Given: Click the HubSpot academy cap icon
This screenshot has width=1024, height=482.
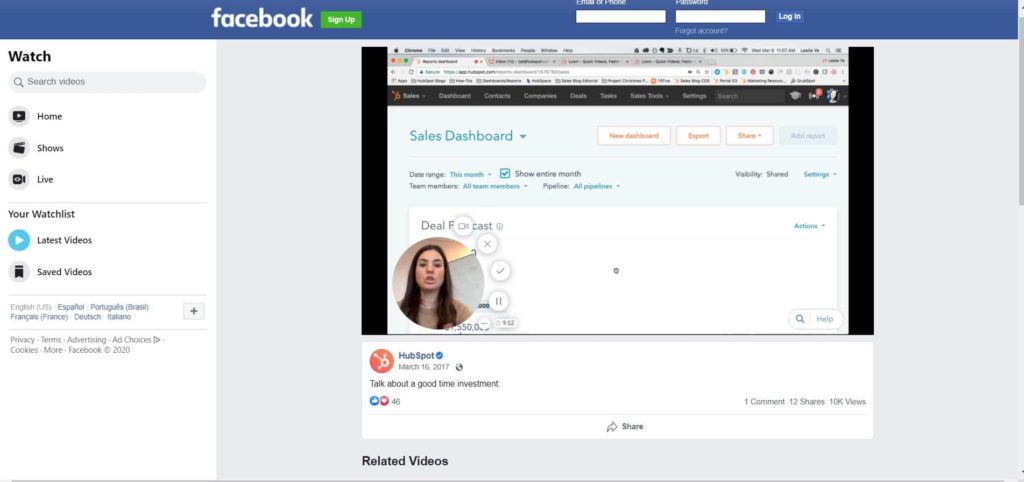Looking at the screenshot, I should (x=795, y=95).
